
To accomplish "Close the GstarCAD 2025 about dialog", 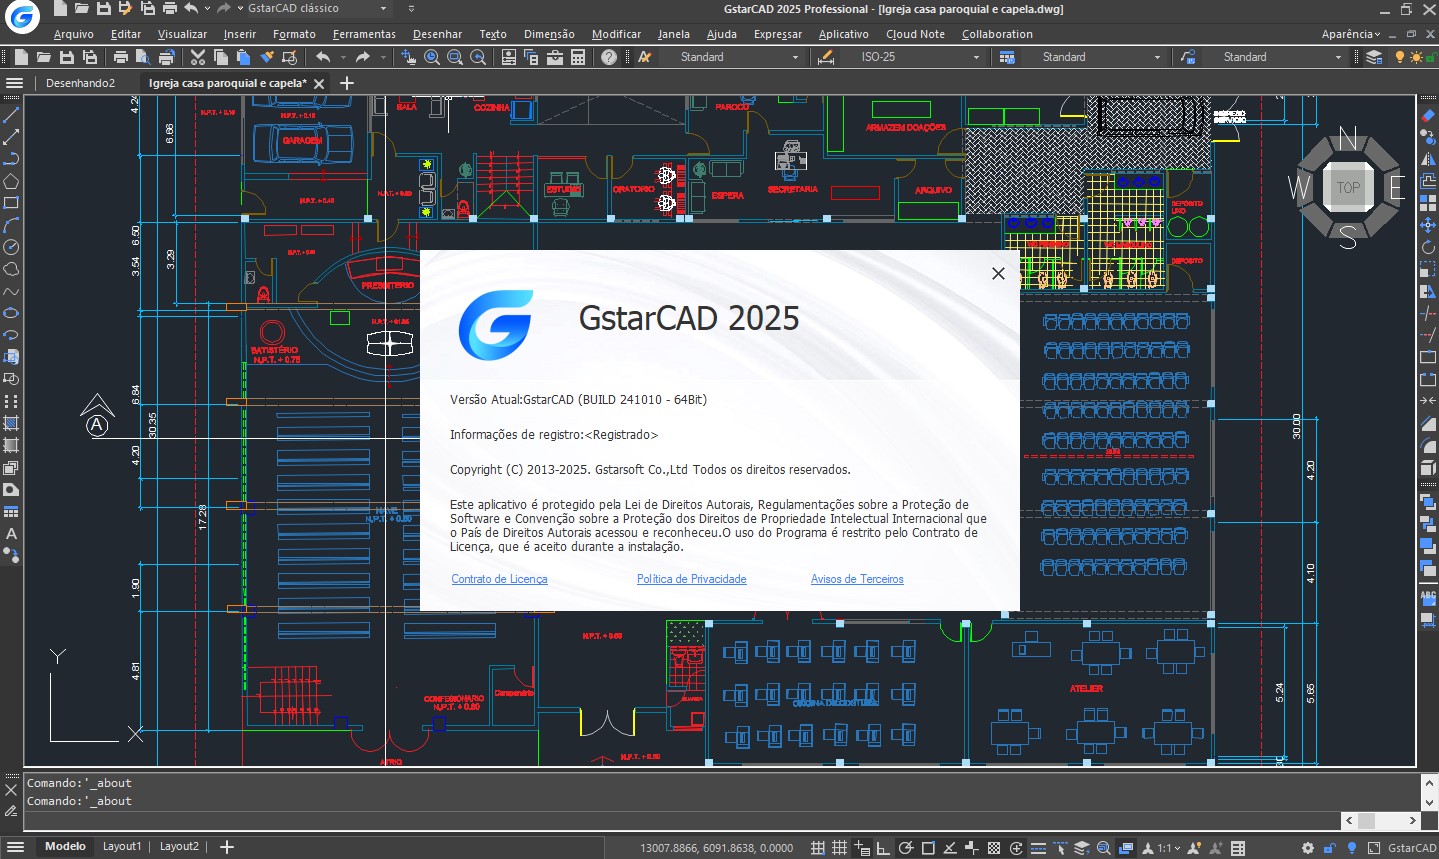I will 998,274.
